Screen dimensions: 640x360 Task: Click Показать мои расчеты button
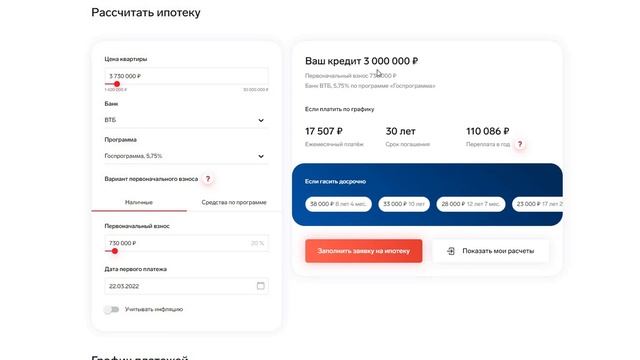[490, 251]
